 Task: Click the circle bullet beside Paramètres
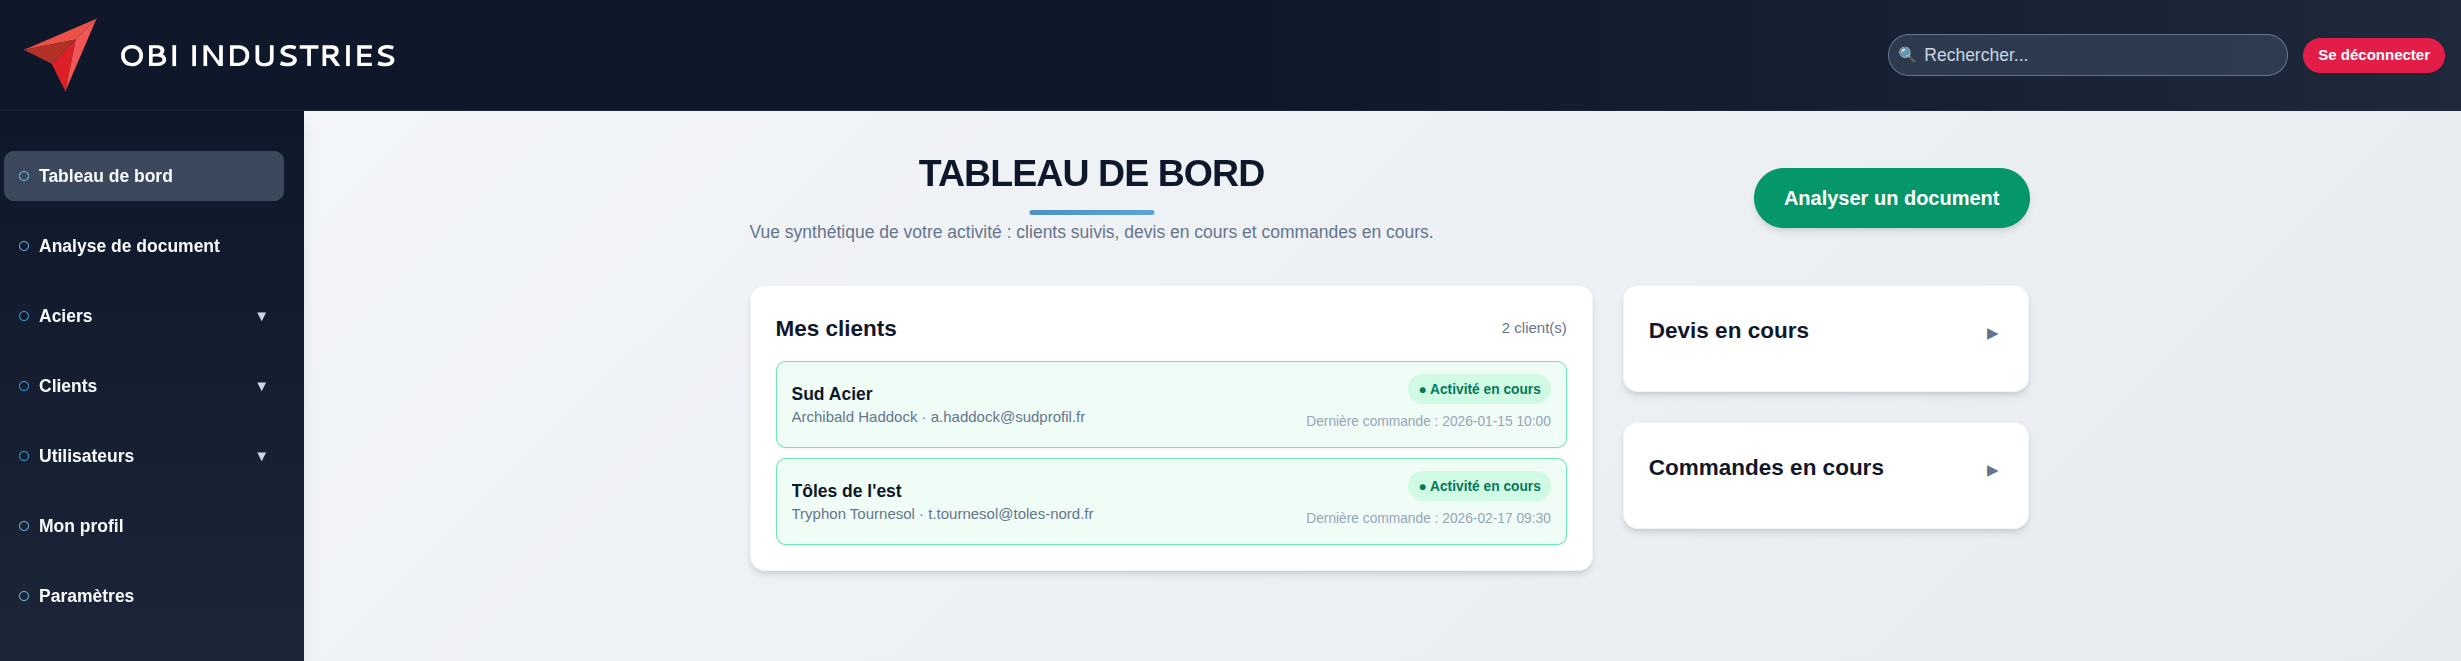24,596
